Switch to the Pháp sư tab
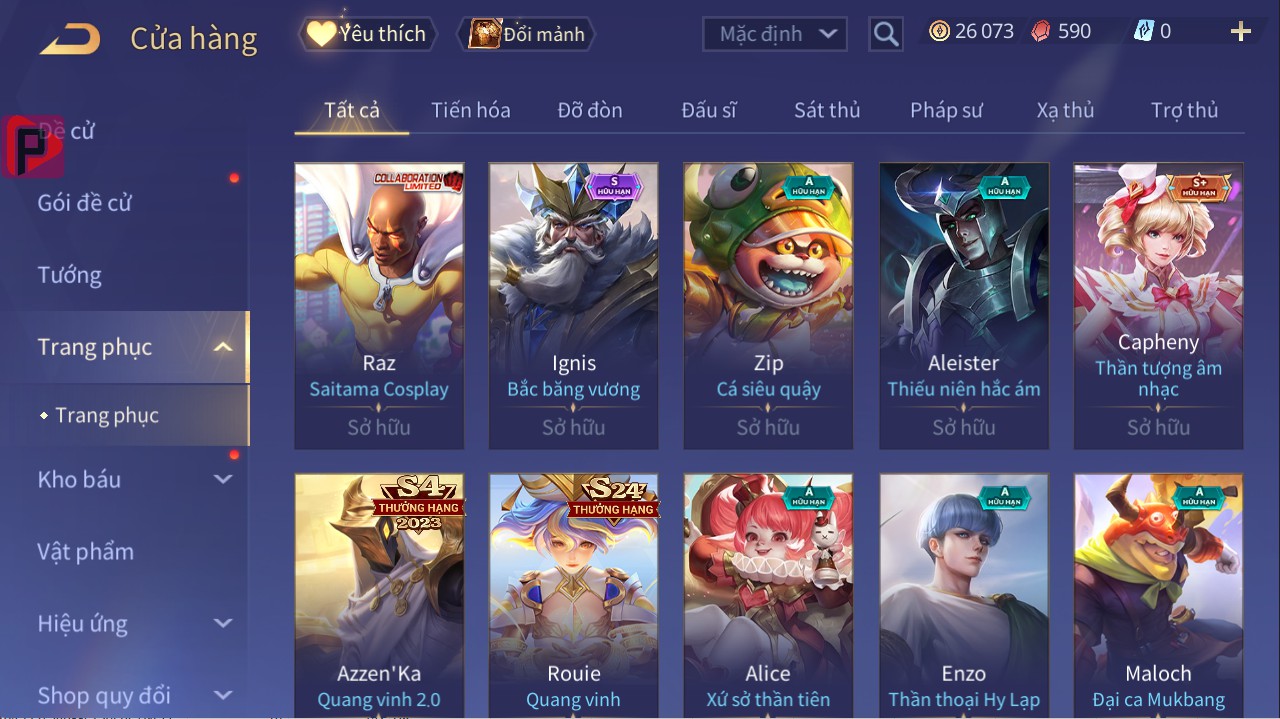Screen dimensions: 1280x719 coord(946,110)
